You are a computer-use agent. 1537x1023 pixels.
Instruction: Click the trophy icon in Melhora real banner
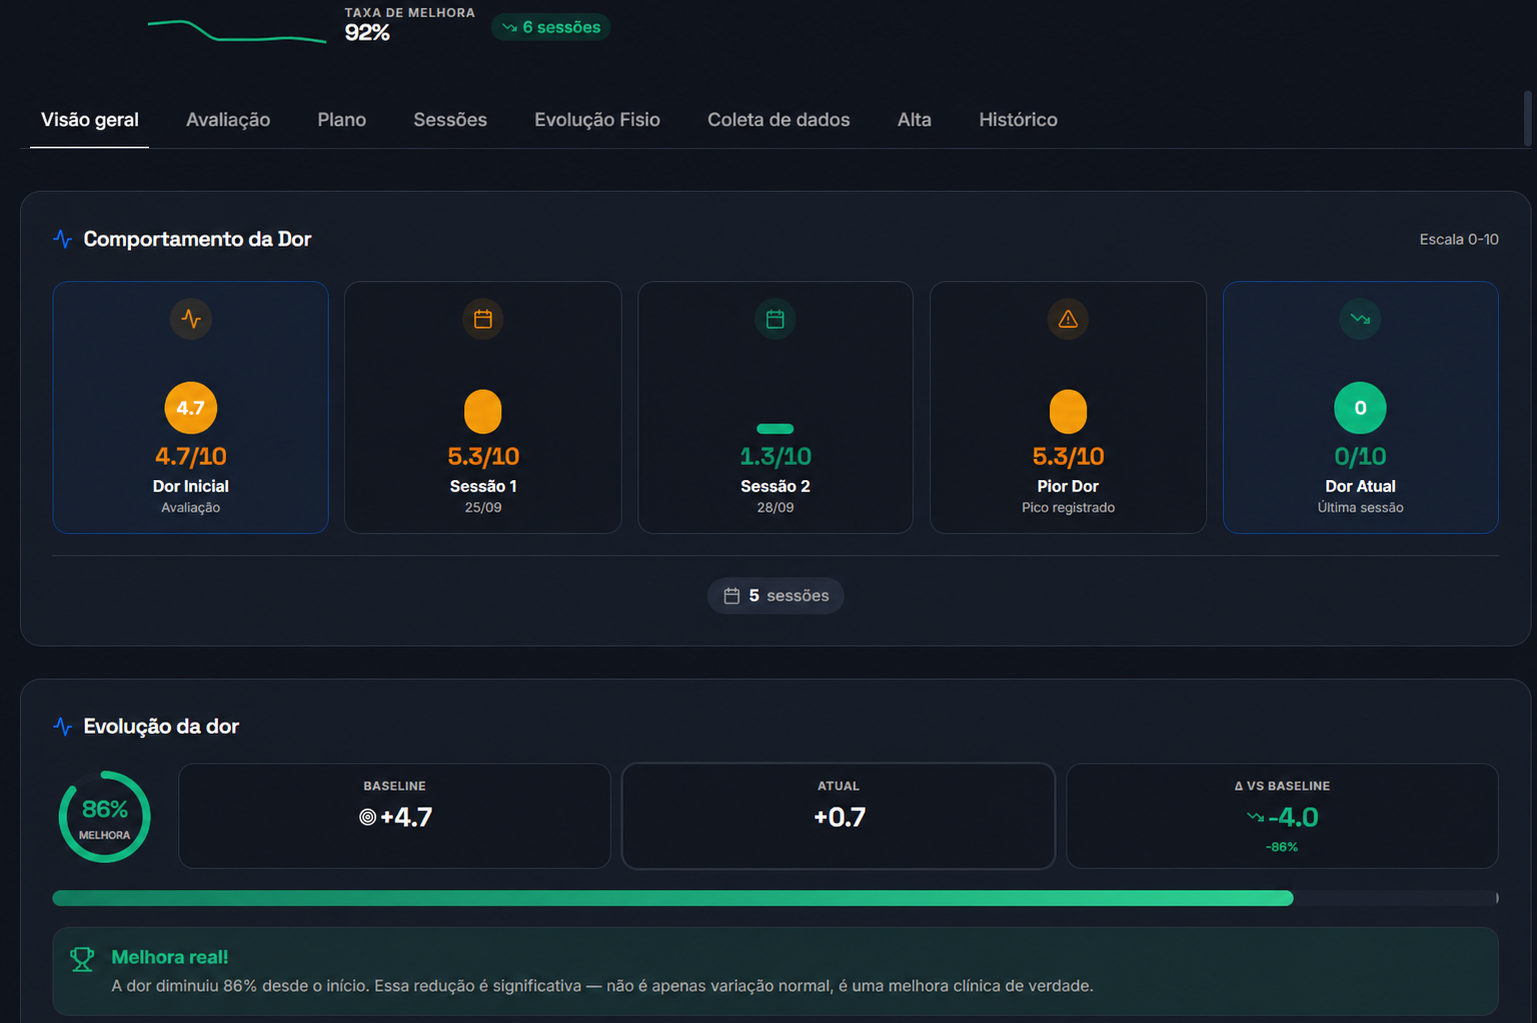click(x=82, y=959)
